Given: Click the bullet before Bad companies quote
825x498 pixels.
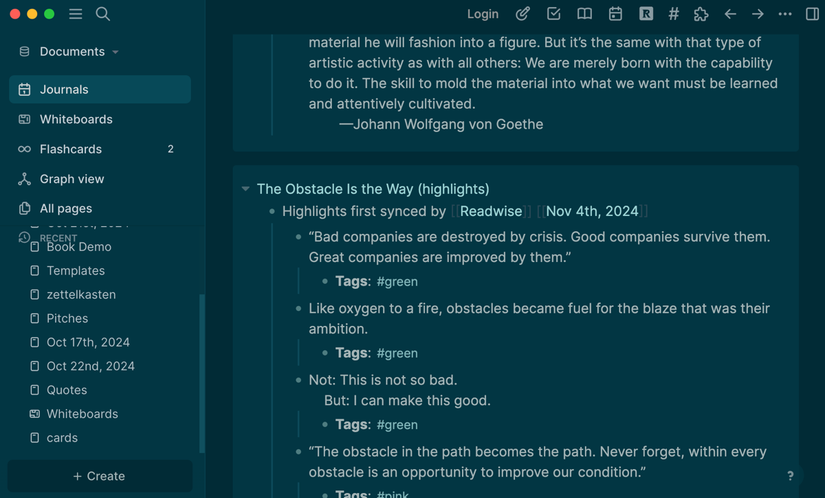Looking at the screenshot, I should [298, 237].
